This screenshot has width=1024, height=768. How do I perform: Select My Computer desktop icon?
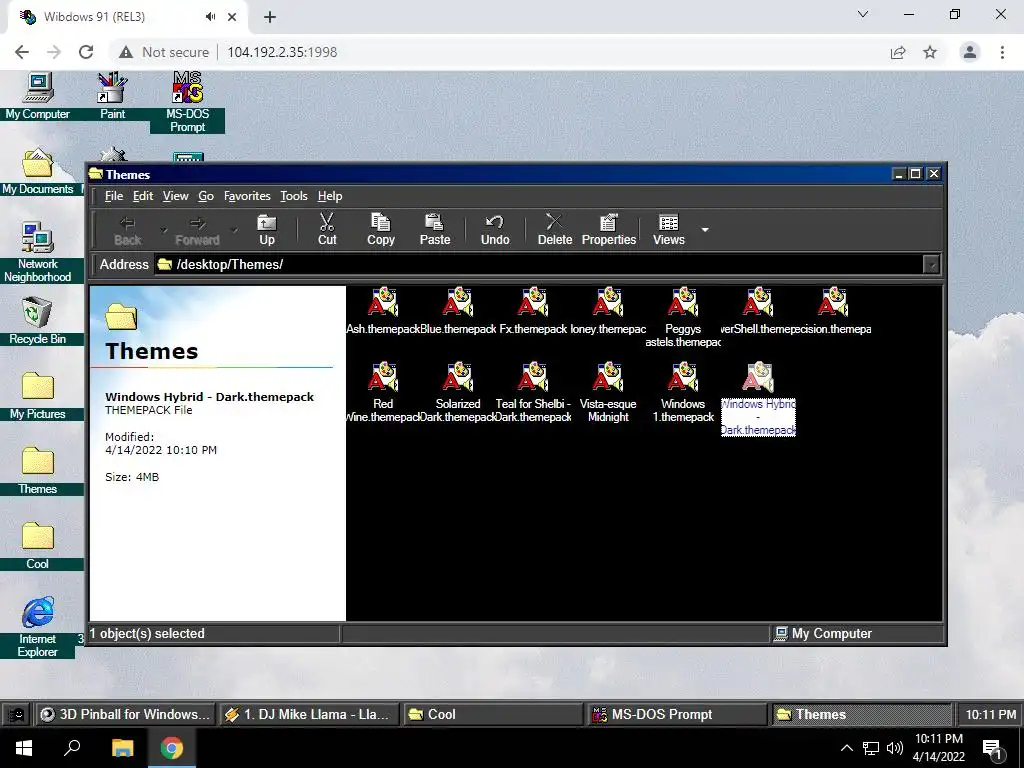pyautogui.click(x=38, y=97)
